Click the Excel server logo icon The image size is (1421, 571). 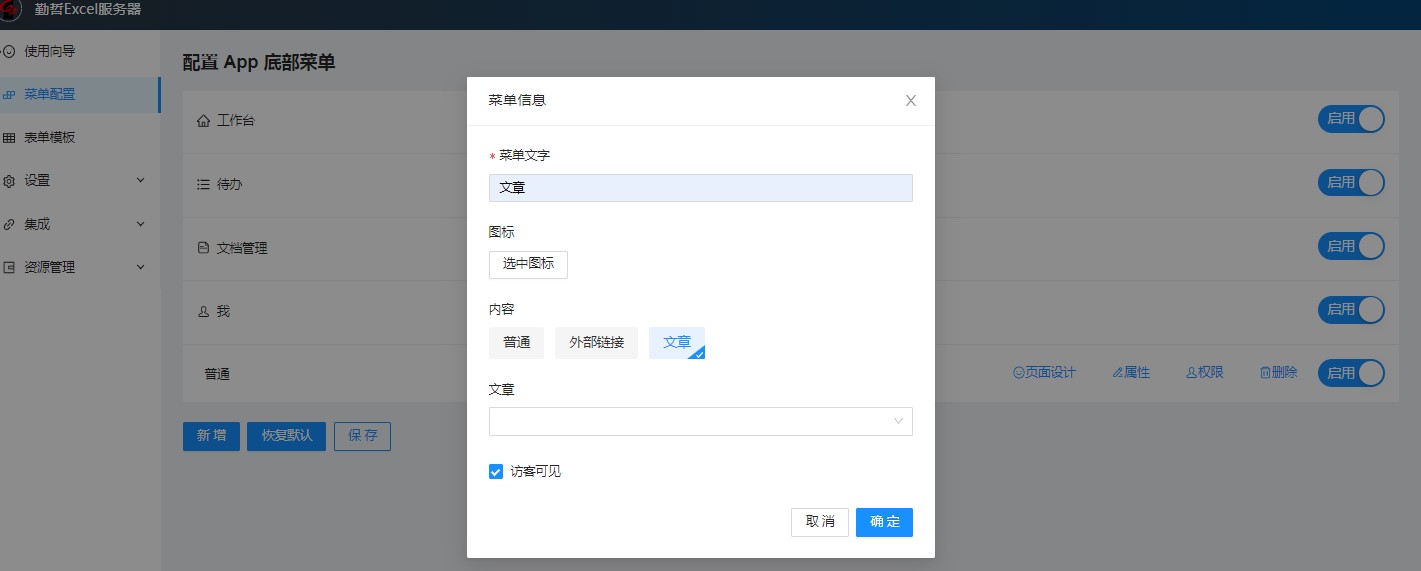point(11,11)
